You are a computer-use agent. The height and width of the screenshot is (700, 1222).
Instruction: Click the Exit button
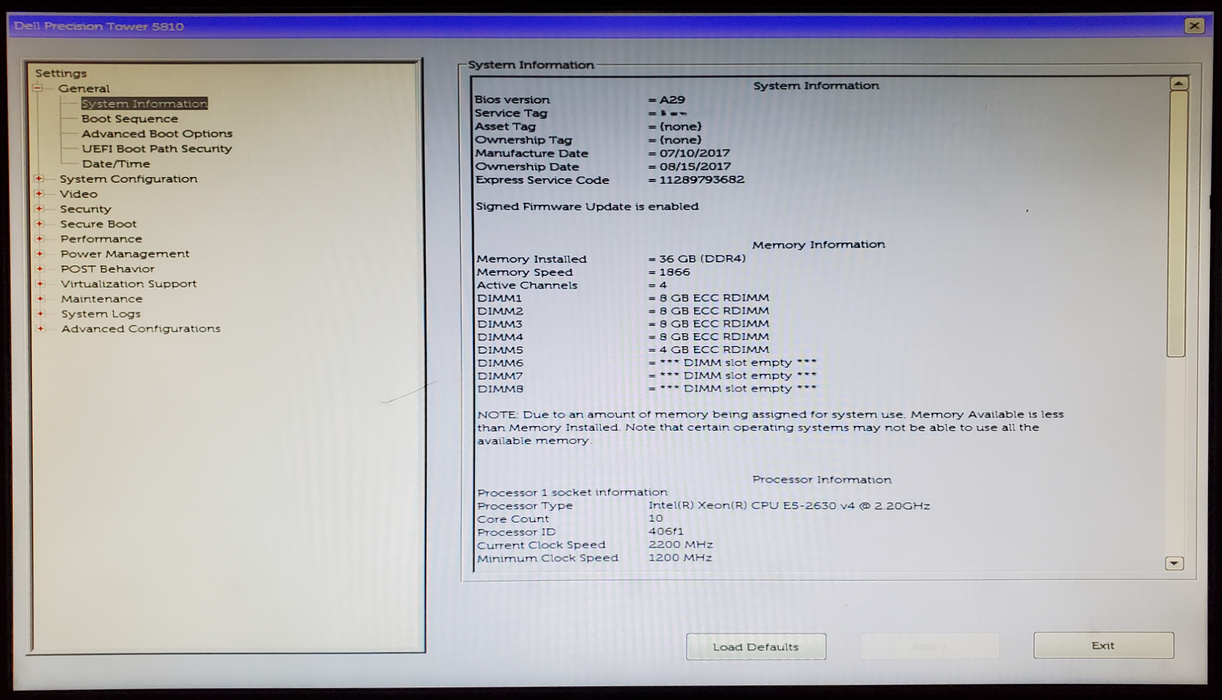click(x=1103, y=646)
